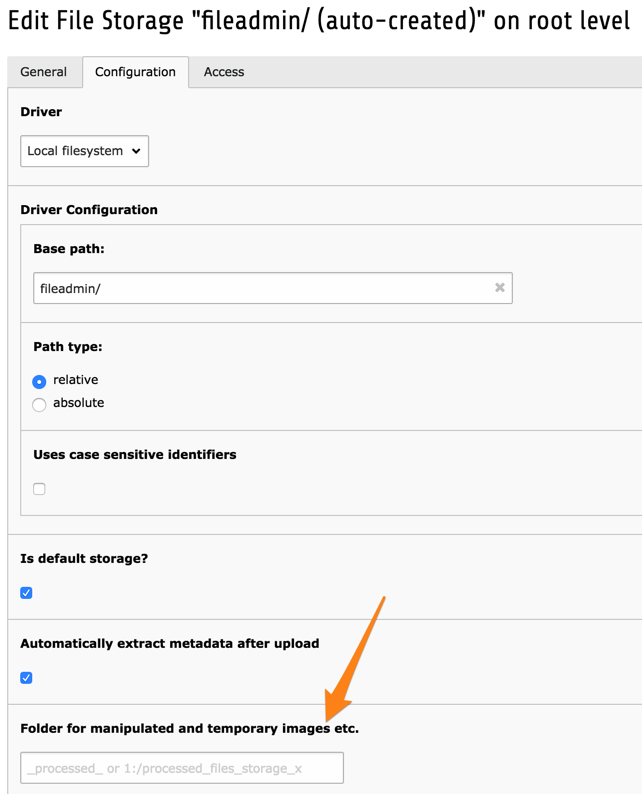Click the Uses case sensitive identifiers label
The image size is (642, 794).
pyautogui.click(x=135, y=454)
